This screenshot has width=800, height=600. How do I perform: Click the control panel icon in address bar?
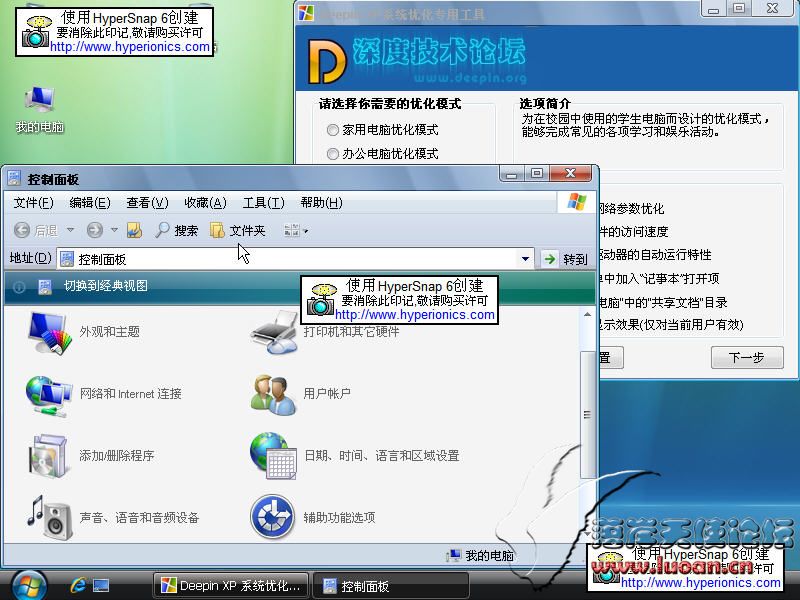(67, 259)
